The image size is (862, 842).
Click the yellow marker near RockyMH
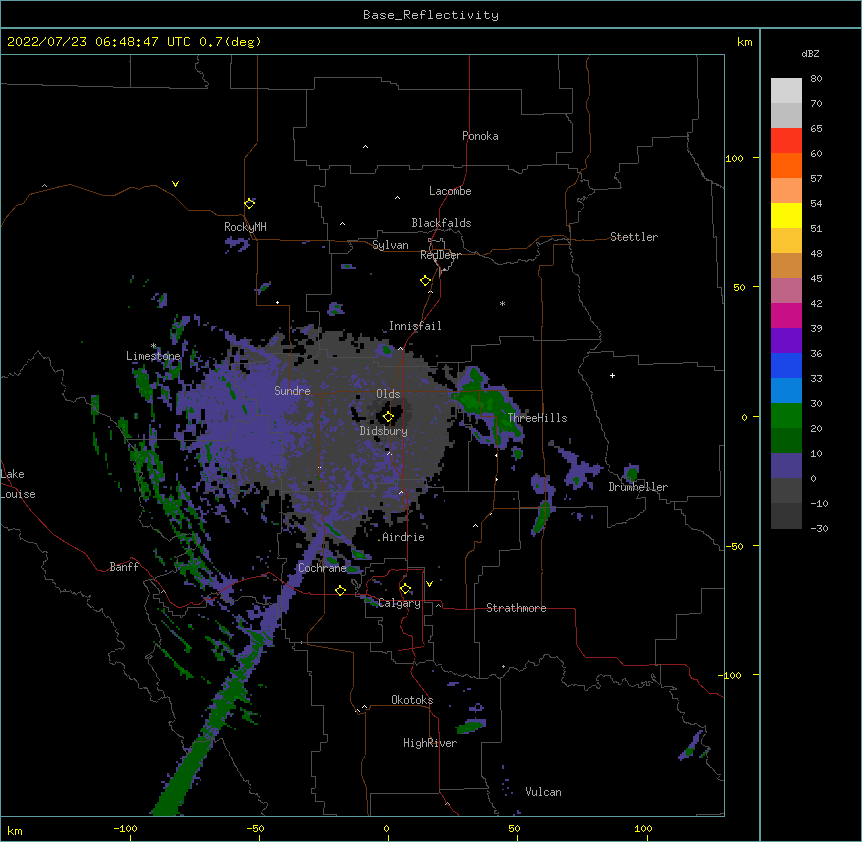tap(250, 203)
